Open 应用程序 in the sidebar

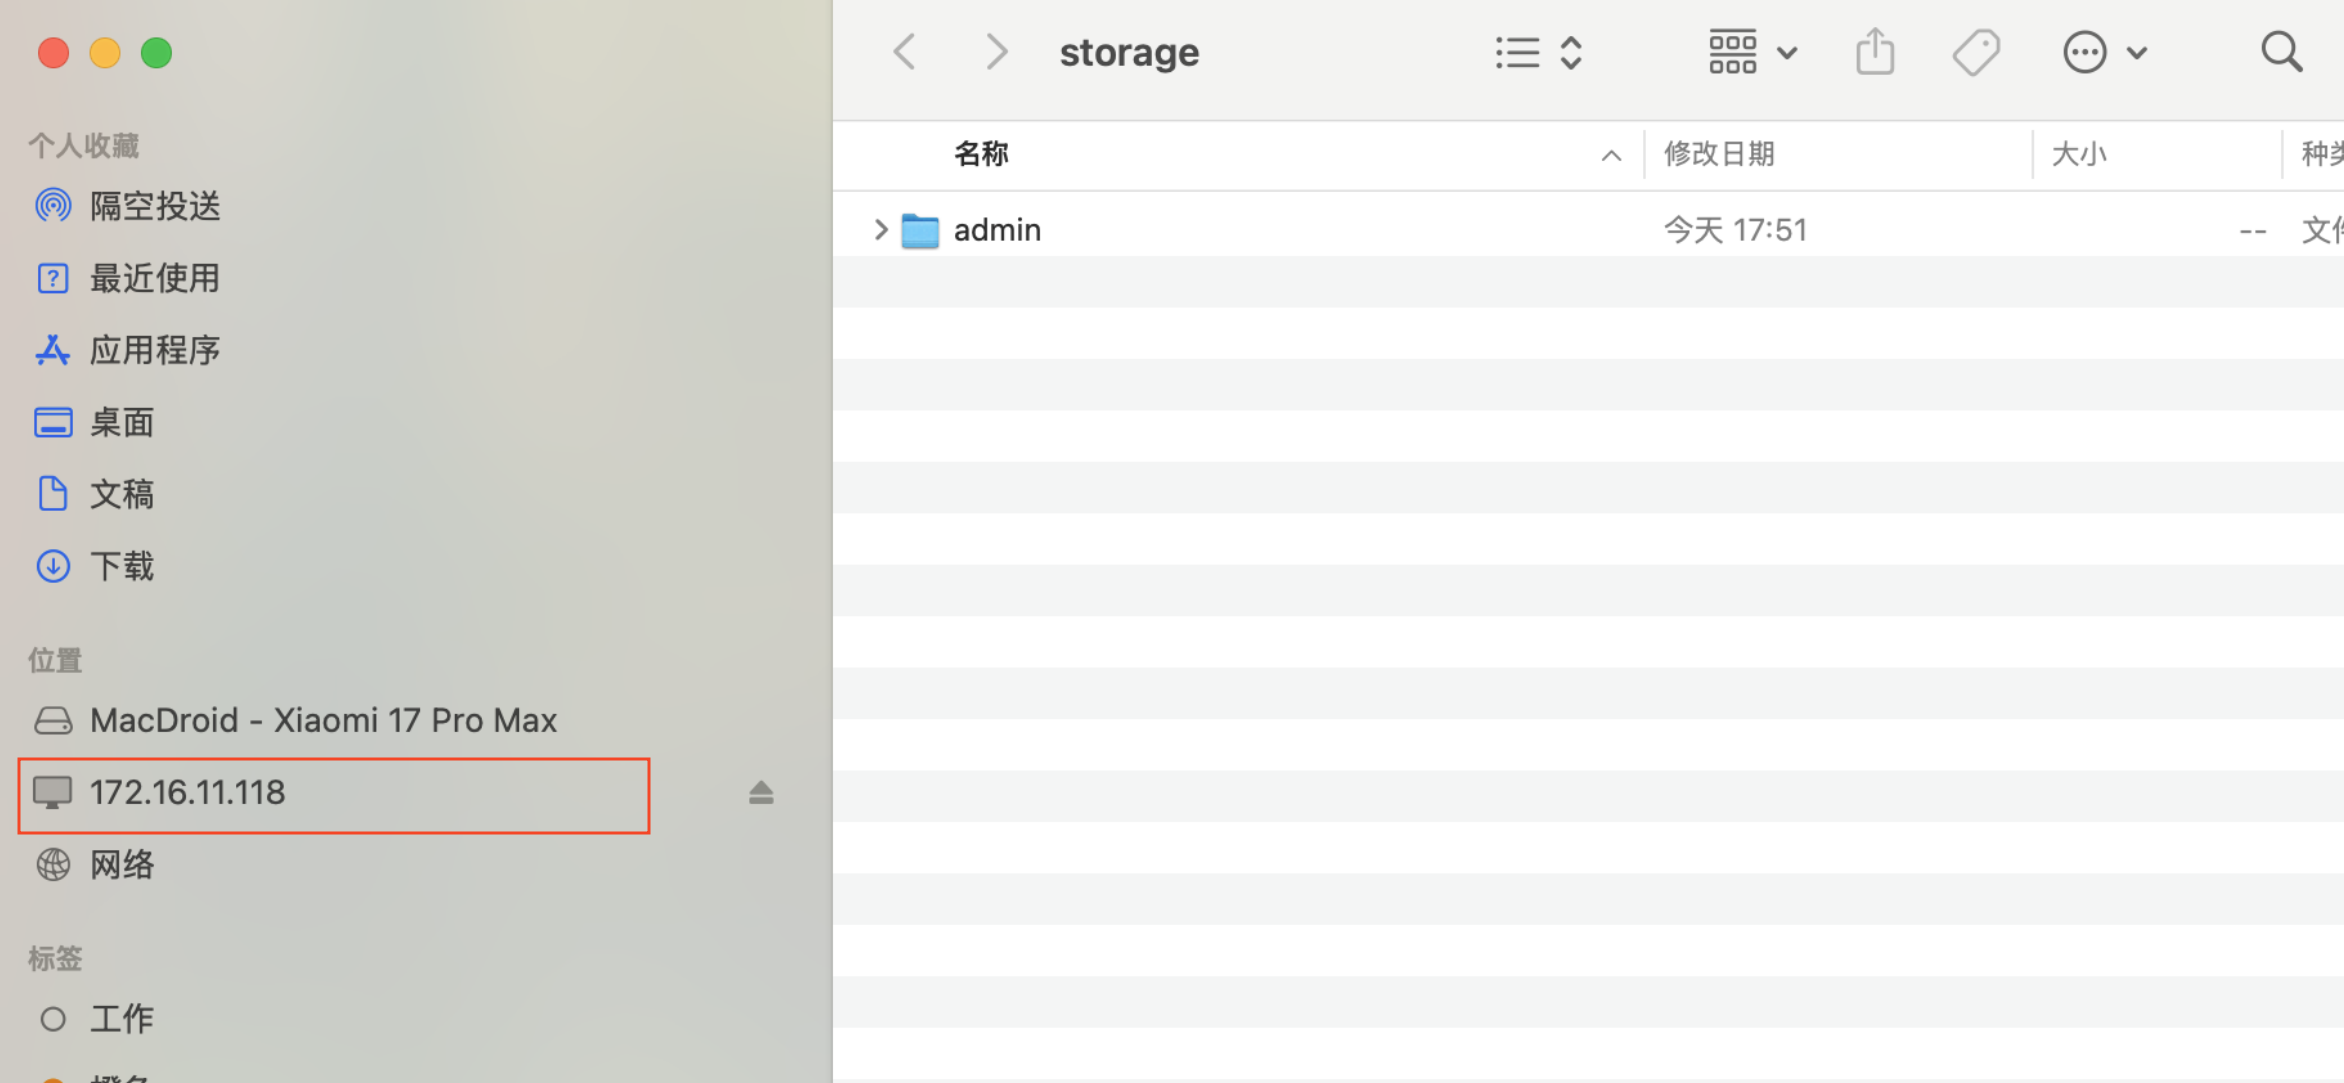click(x=154, y=350)
